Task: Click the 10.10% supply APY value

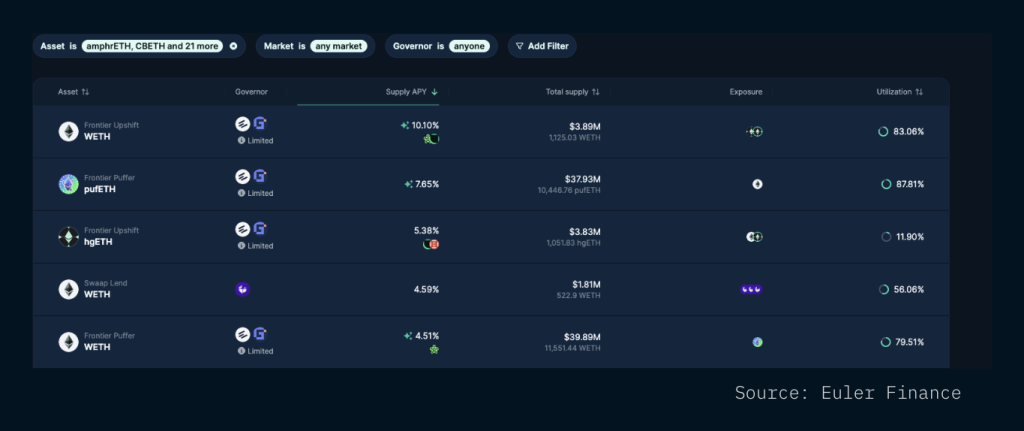Action: [x=425, y=125]
